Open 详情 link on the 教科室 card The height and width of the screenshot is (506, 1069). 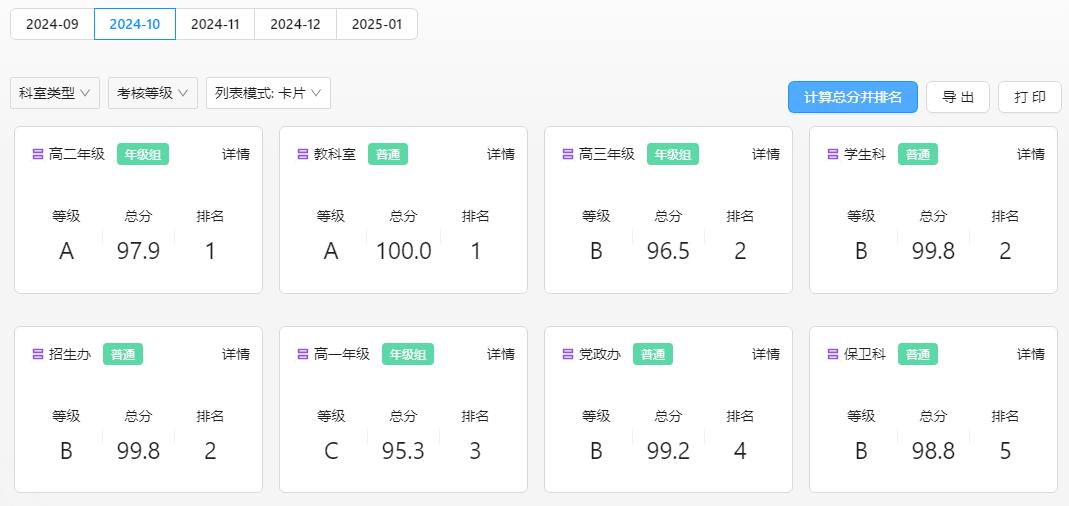click(x=501, y=154)
